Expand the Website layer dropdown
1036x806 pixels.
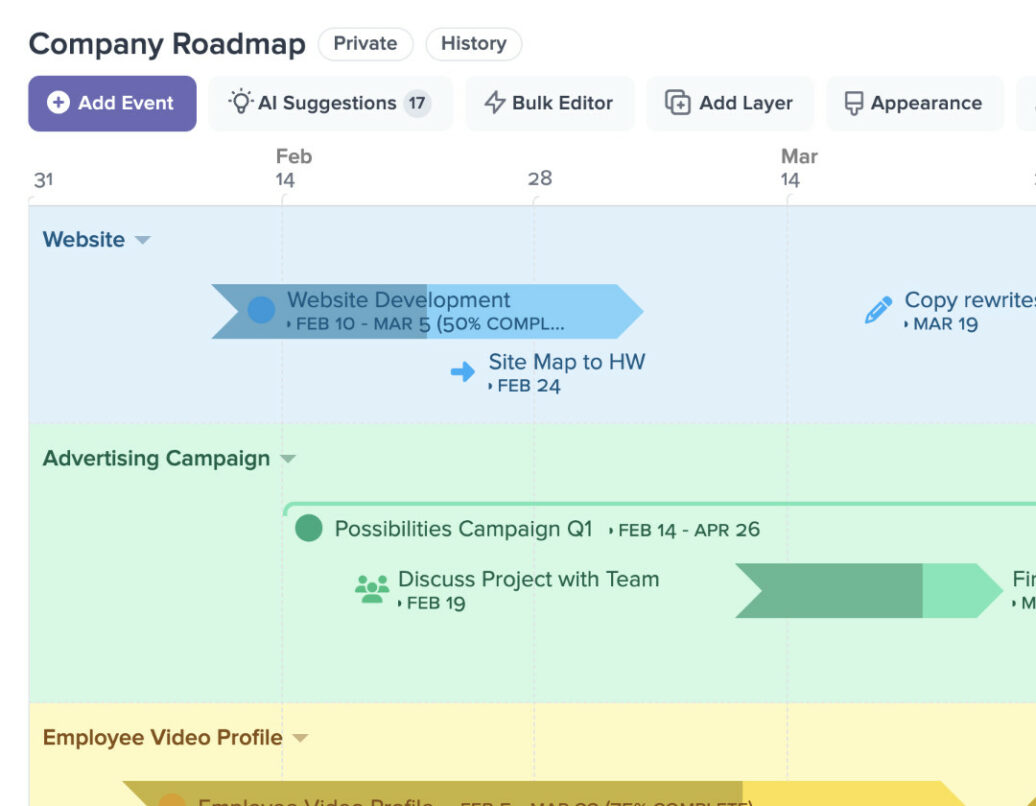(142, 240)
